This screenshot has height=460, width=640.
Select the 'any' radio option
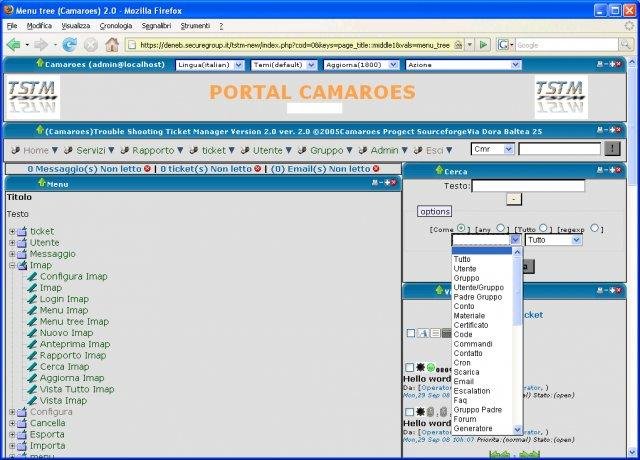coord(500,228)
